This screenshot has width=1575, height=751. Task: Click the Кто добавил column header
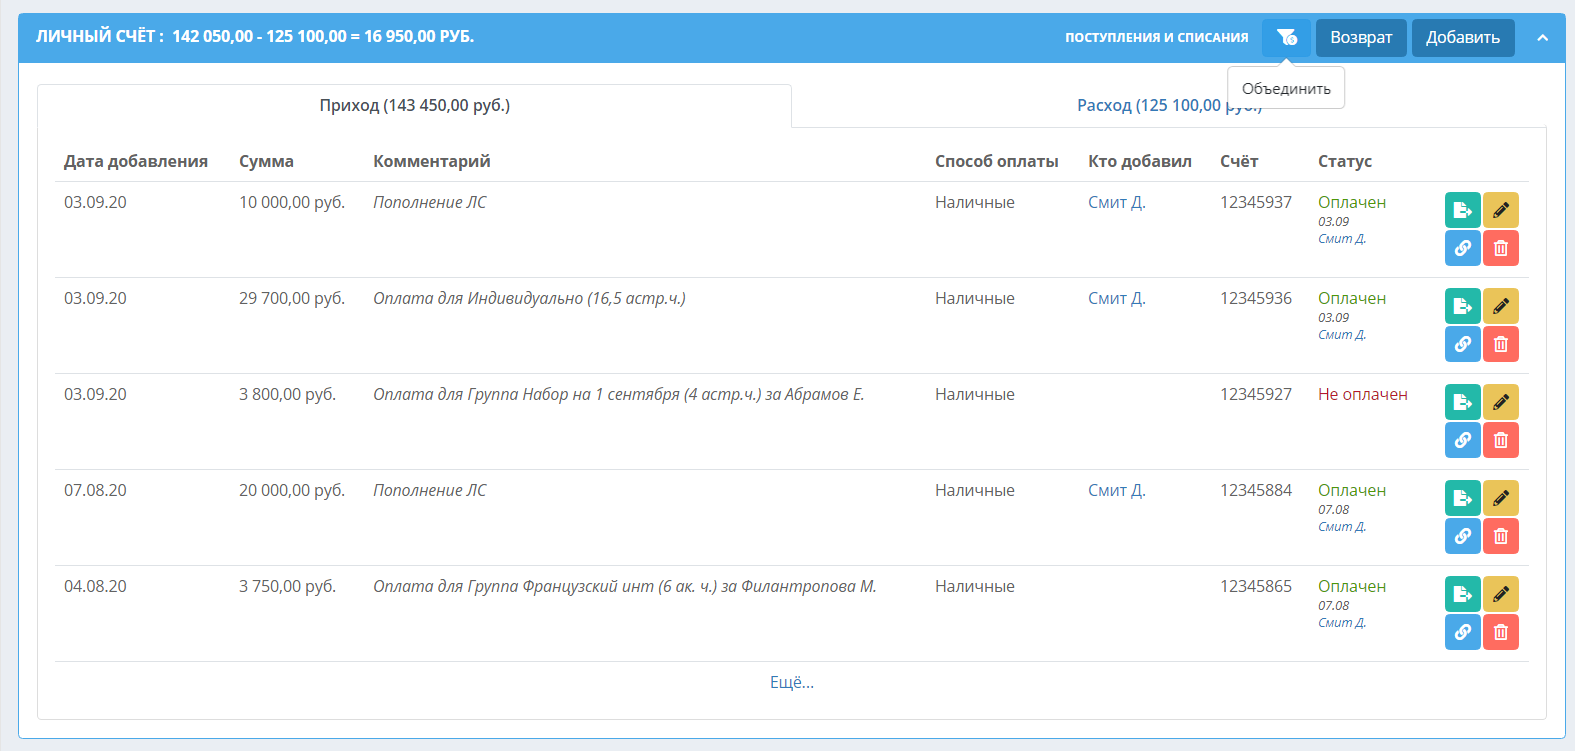[1140, 161]
